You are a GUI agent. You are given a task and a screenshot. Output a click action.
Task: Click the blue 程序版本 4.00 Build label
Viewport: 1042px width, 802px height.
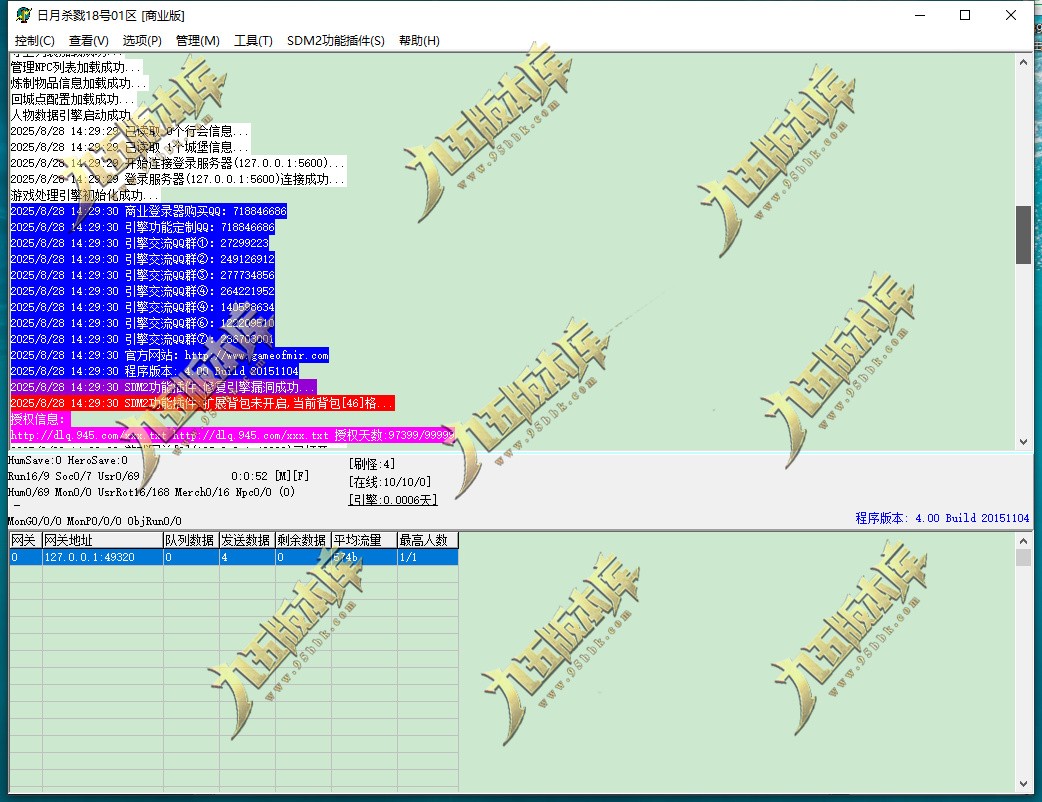point(942,518)
